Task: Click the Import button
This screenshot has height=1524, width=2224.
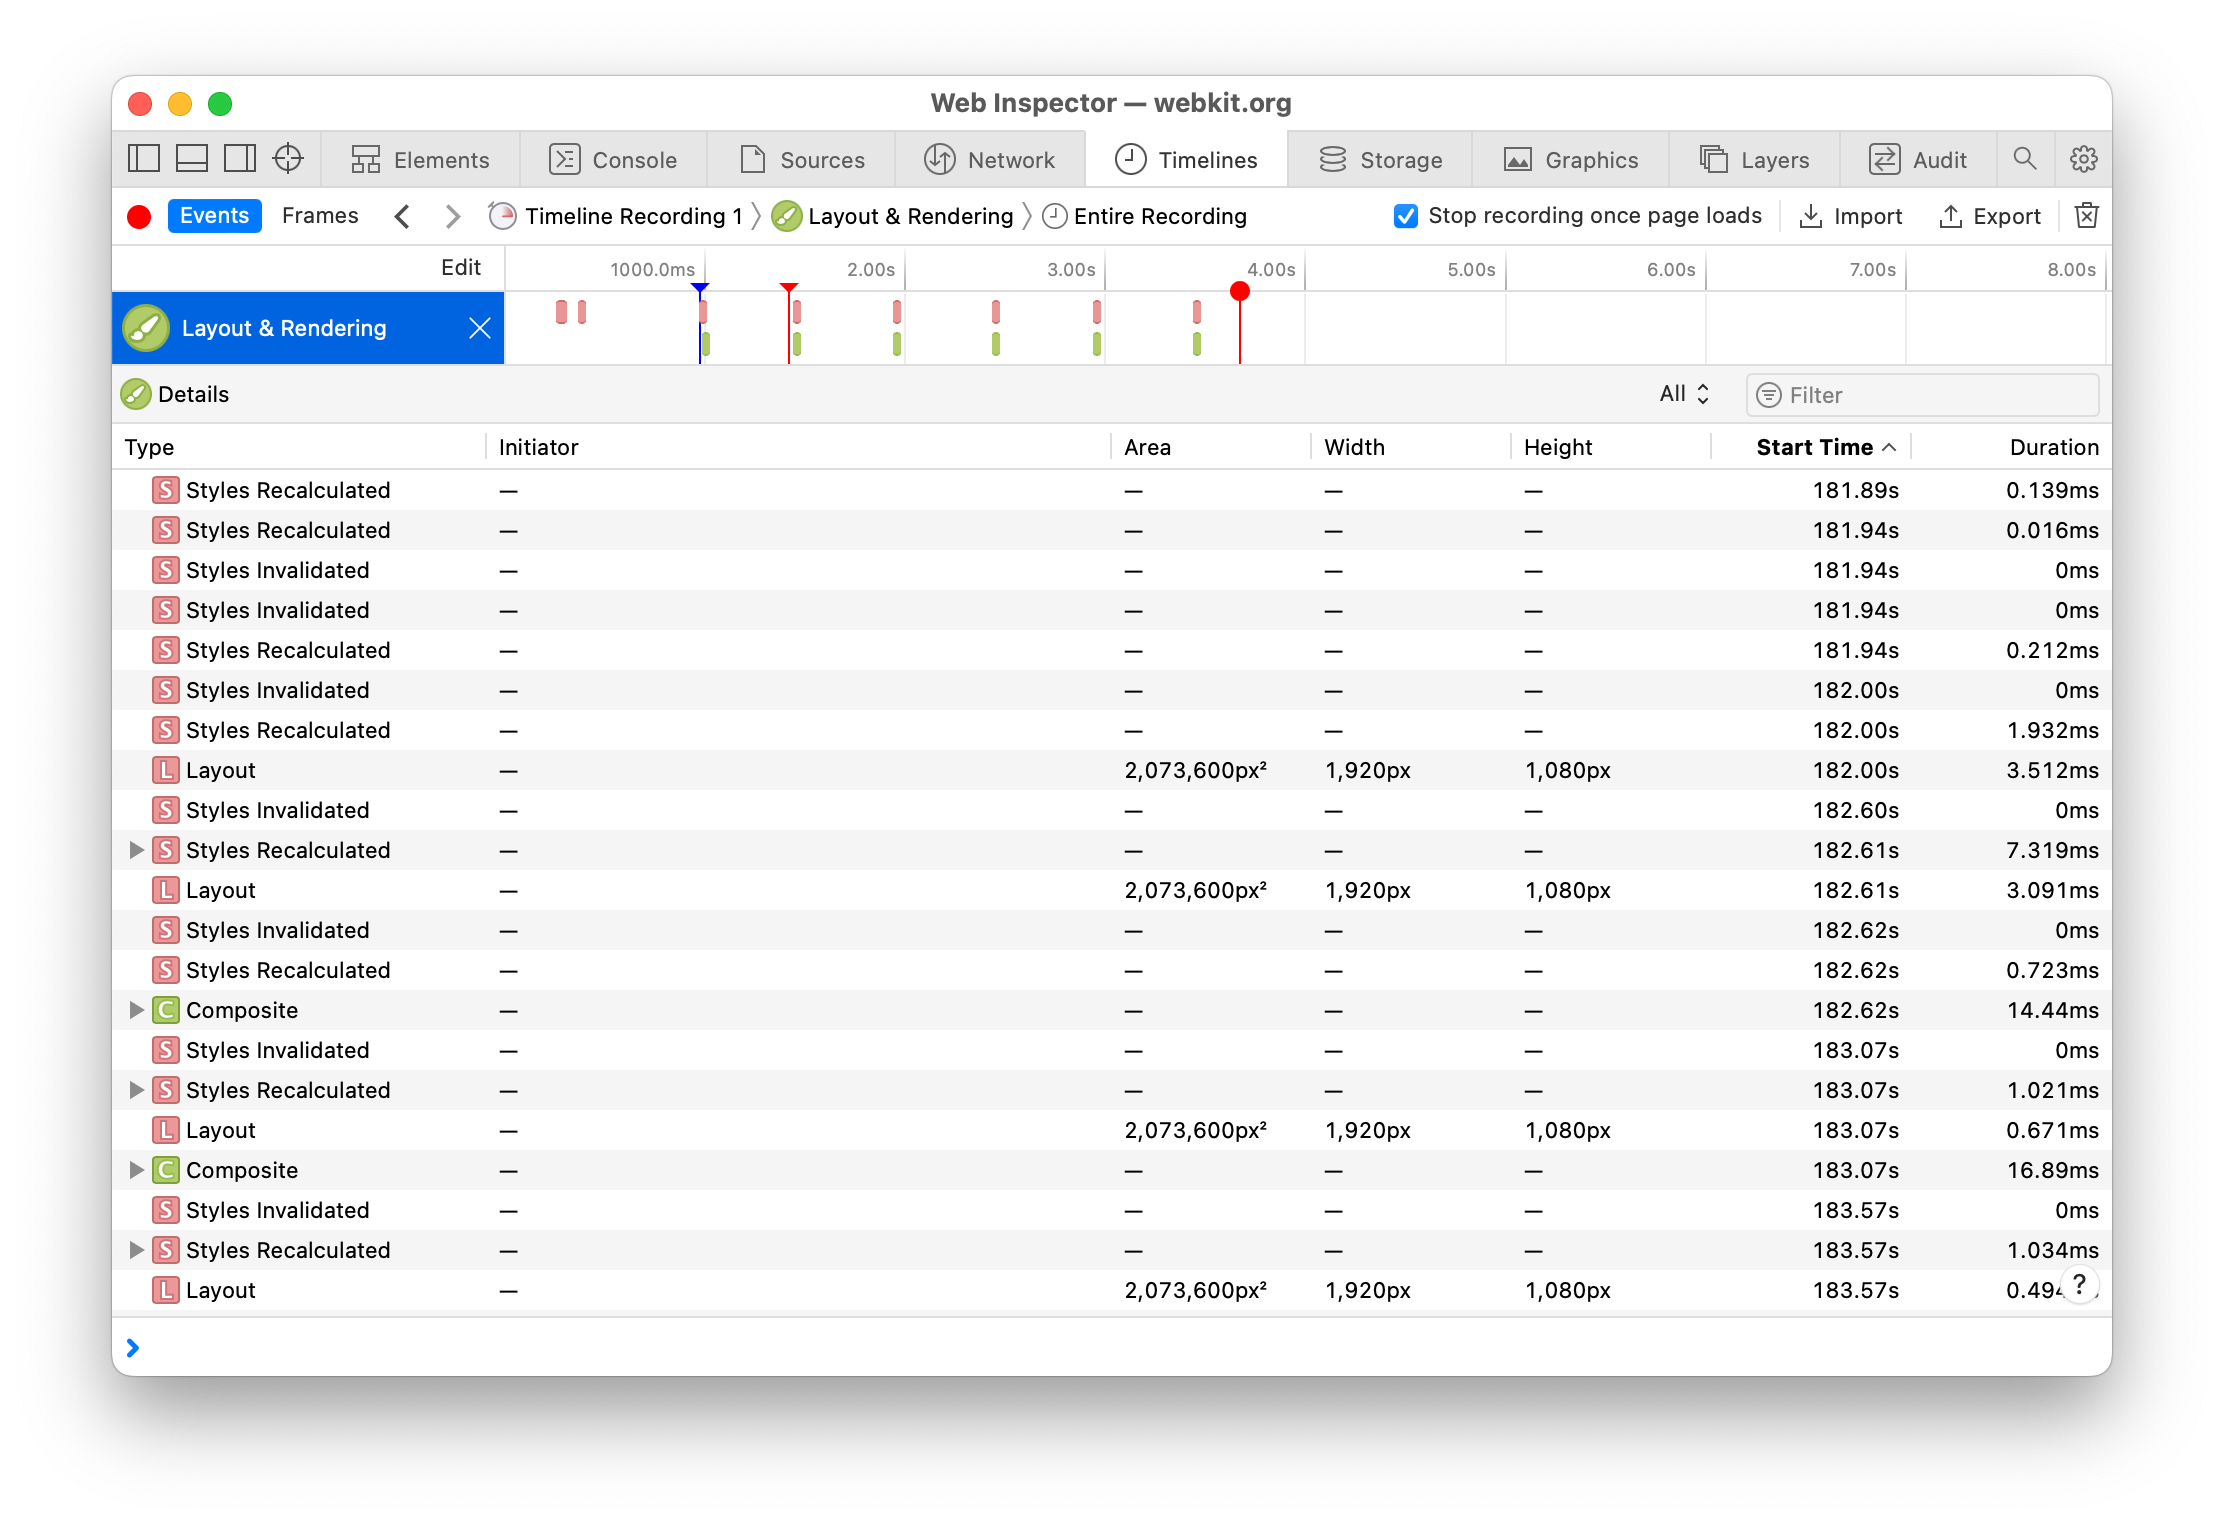Action: coord(1851,216)
